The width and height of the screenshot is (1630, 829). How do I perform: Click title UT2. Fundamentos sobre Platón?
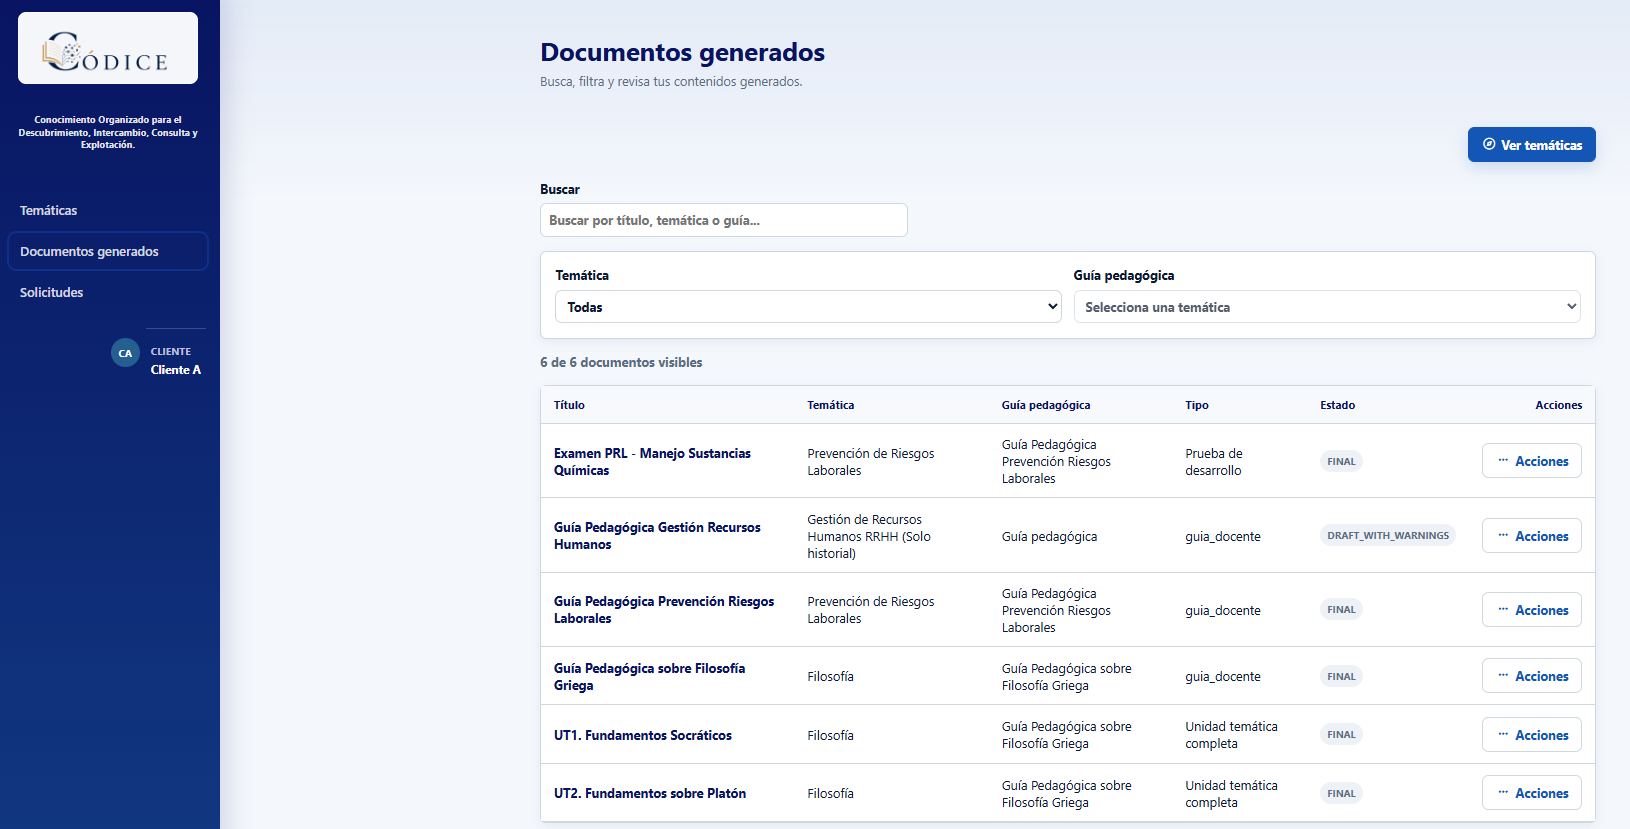pos(650,793)
